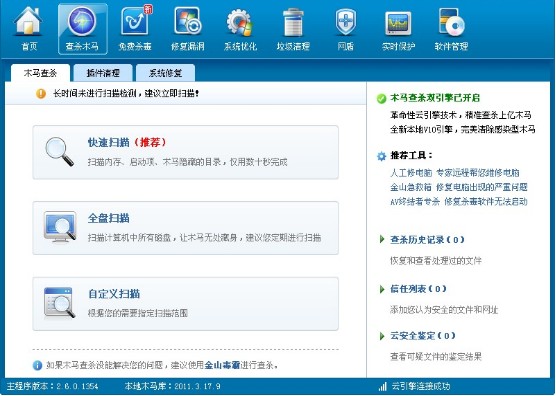Click 恢复和查看处理过的文件 text
Screen dimensions: 556x396
coord(436,261)
